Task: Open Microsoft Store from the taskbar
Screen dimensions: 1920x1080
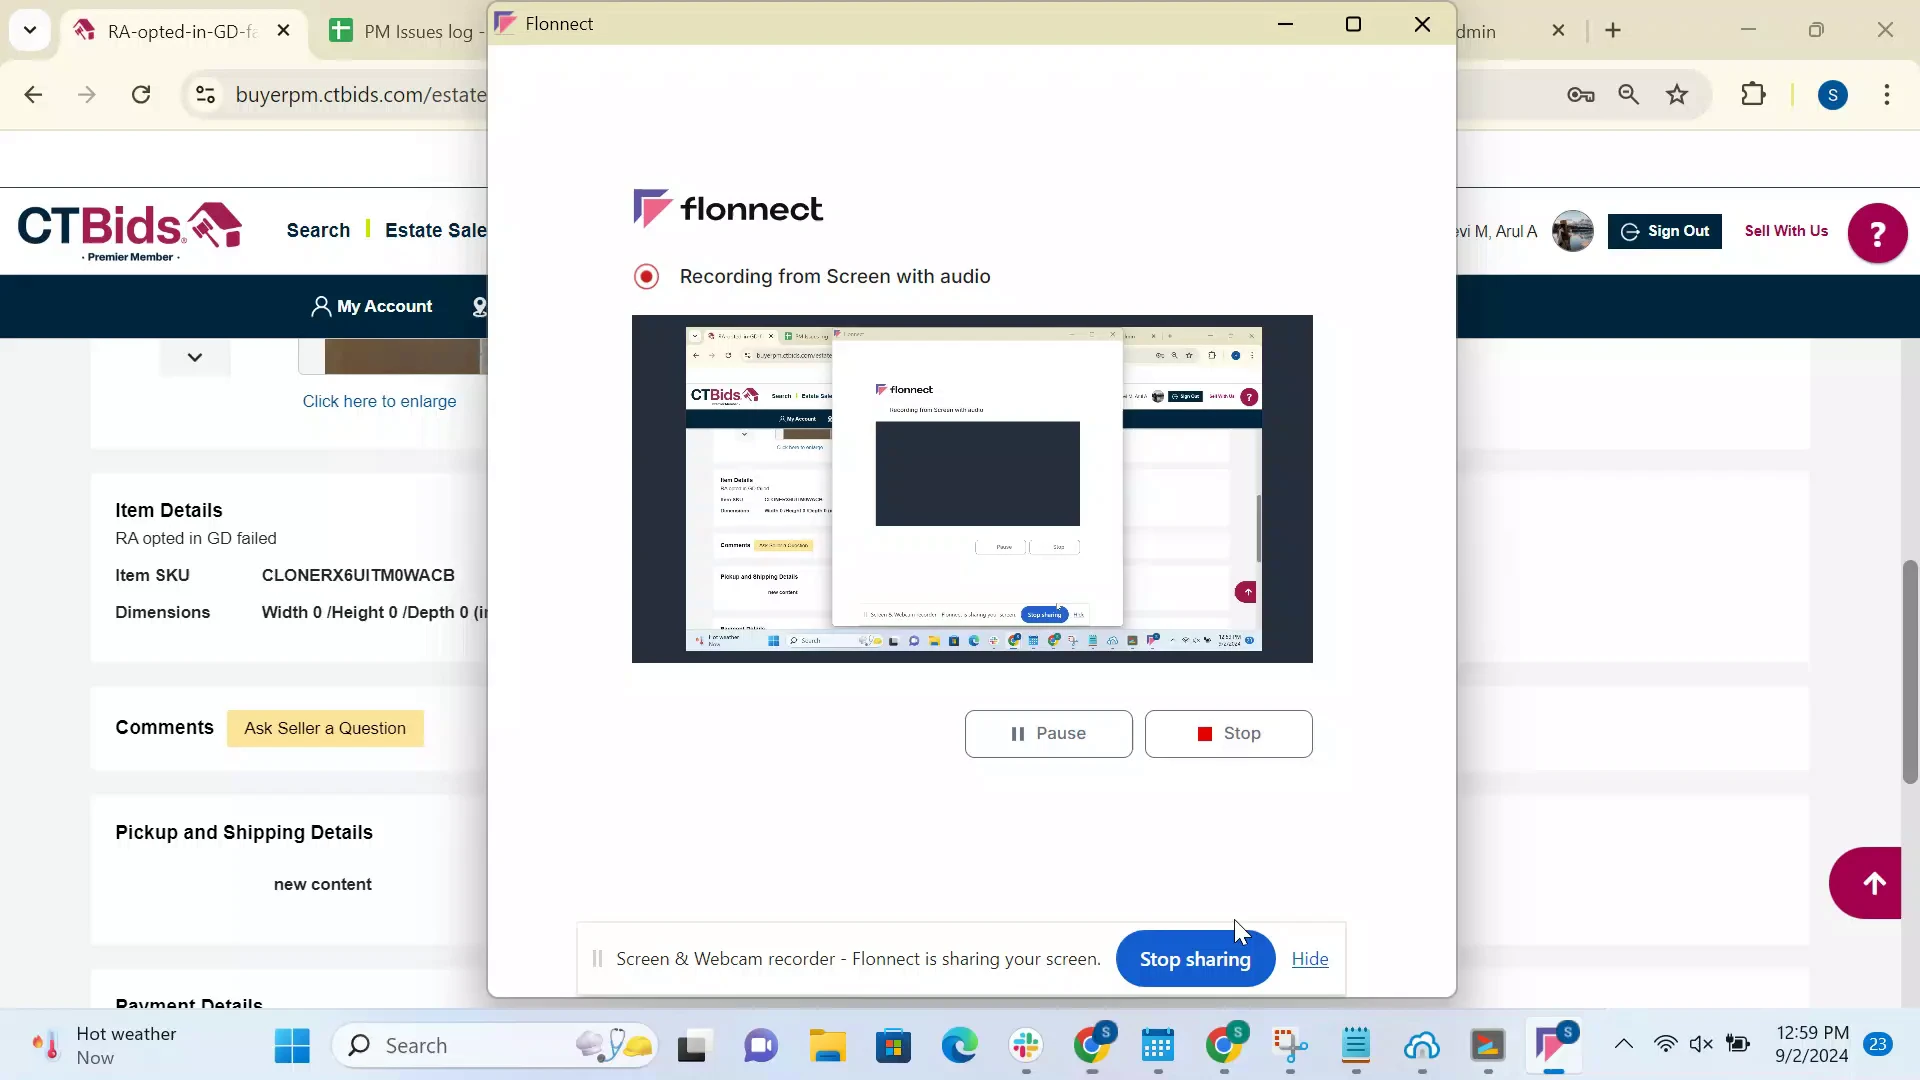Action: [x=893, y=1046]
